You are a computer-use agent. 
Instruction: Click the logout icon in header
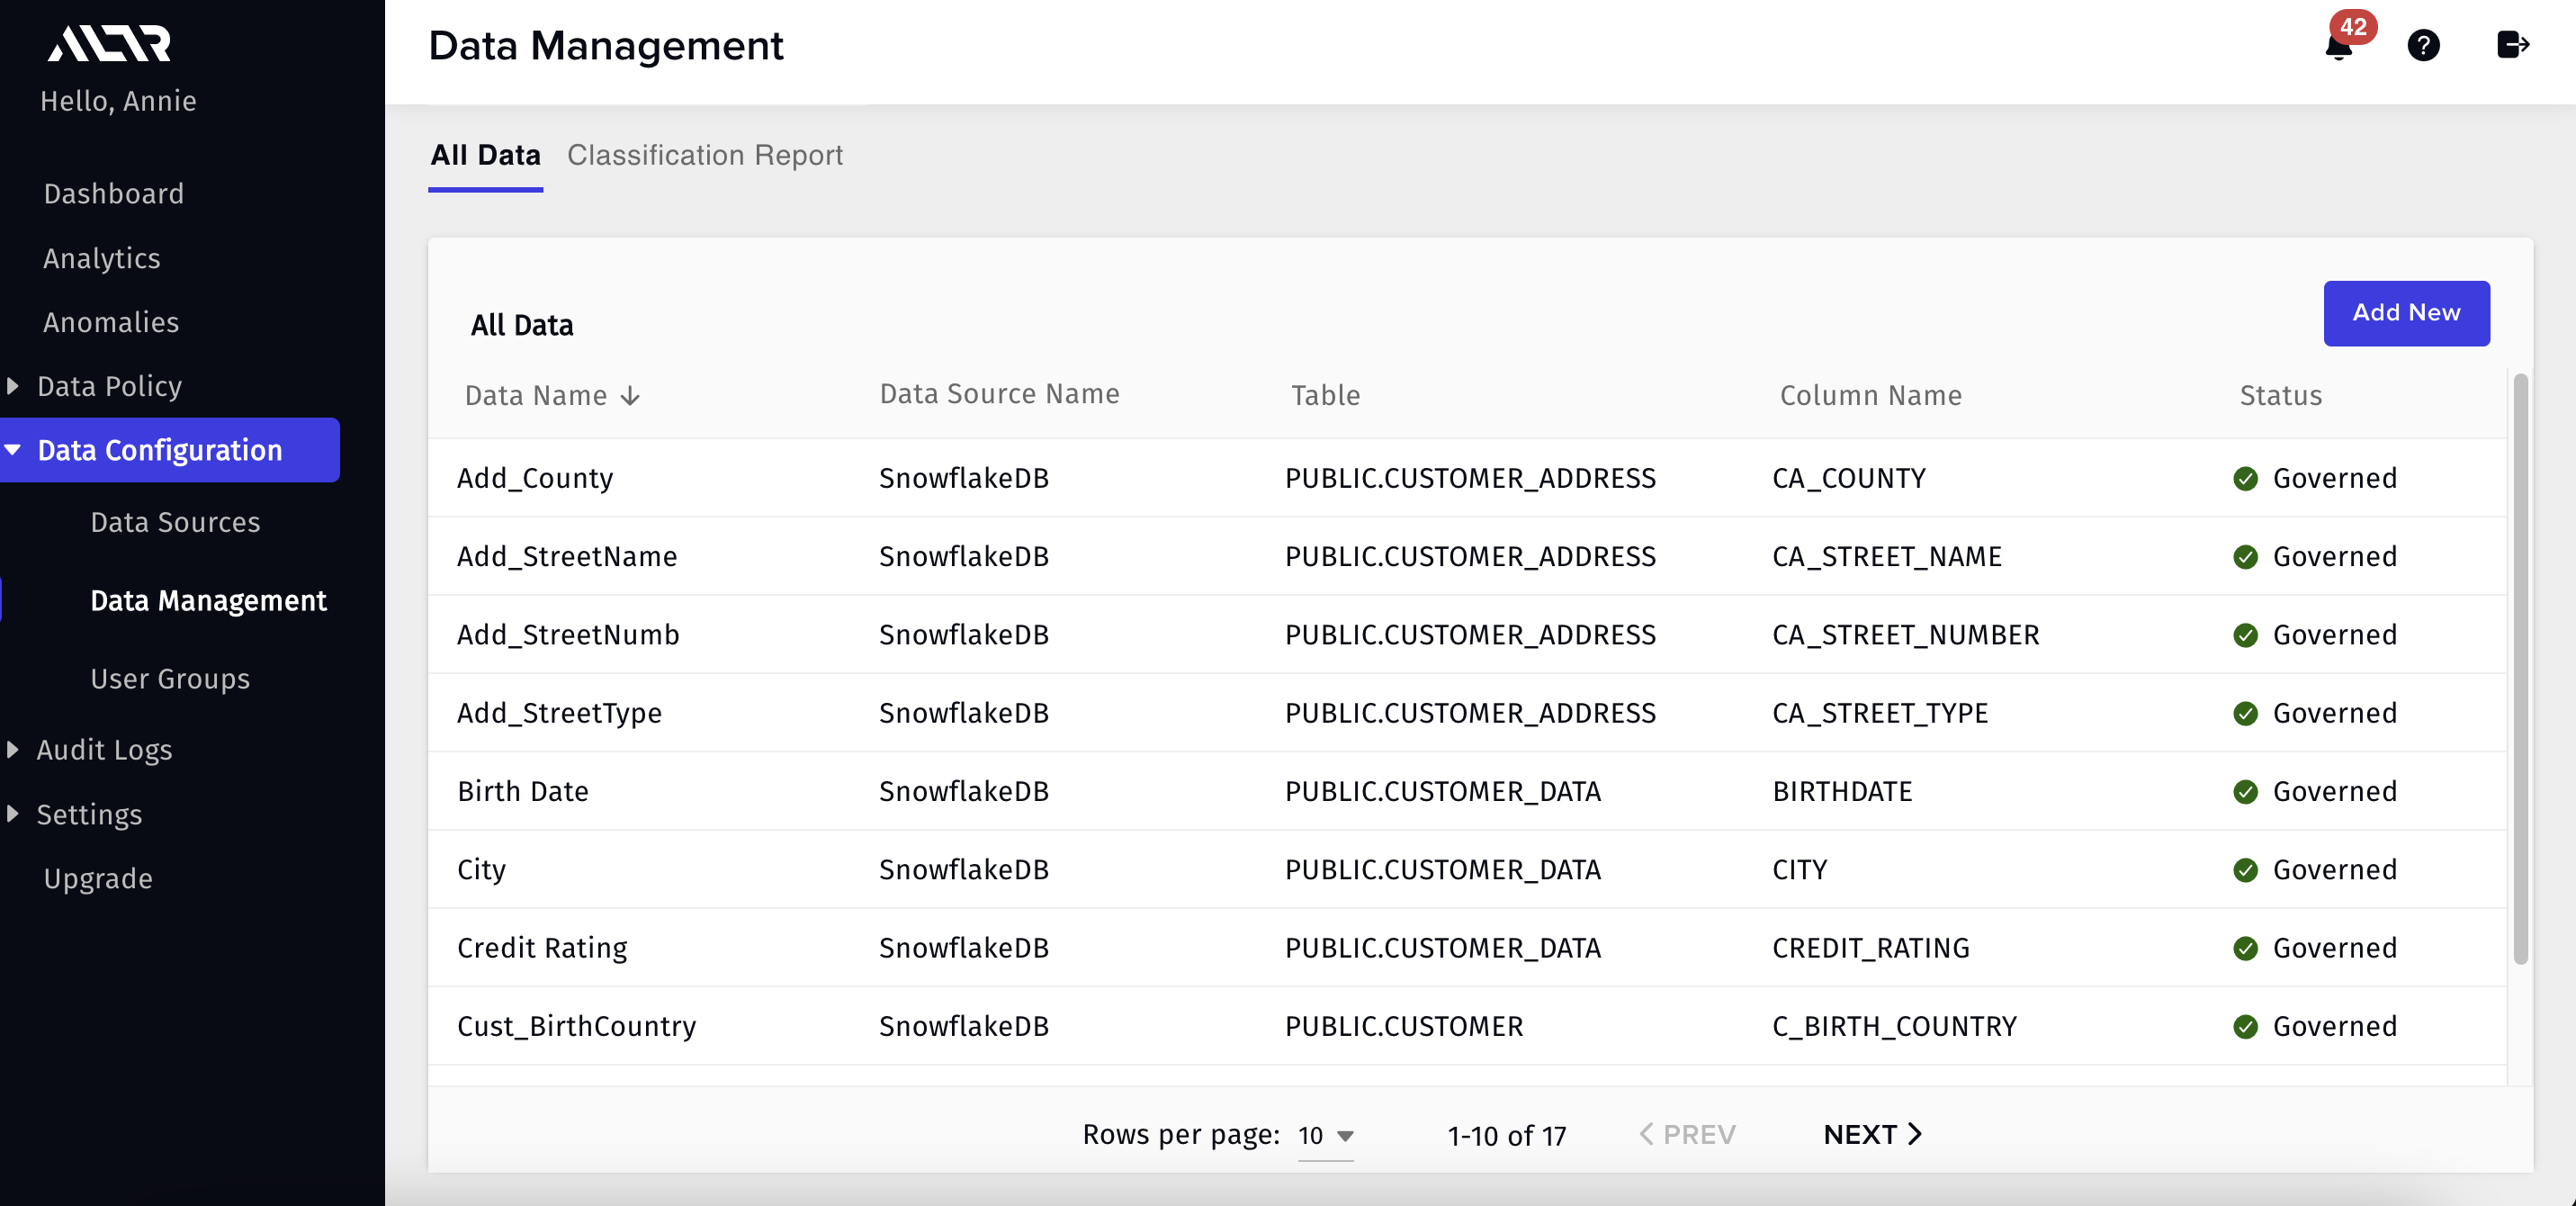point(2511,46)
